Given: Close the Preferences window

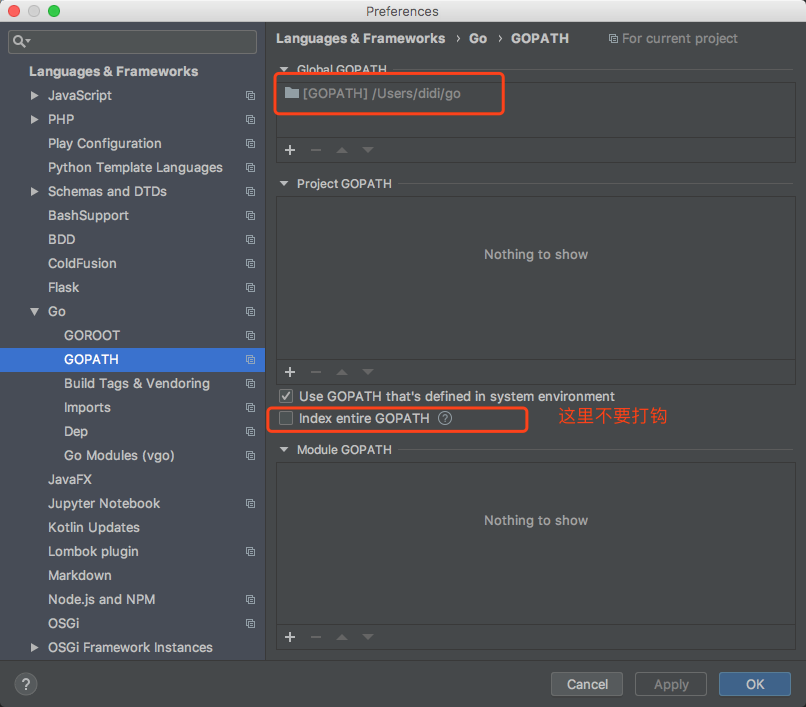Looking at the screenshot, I should pos(14,11).
